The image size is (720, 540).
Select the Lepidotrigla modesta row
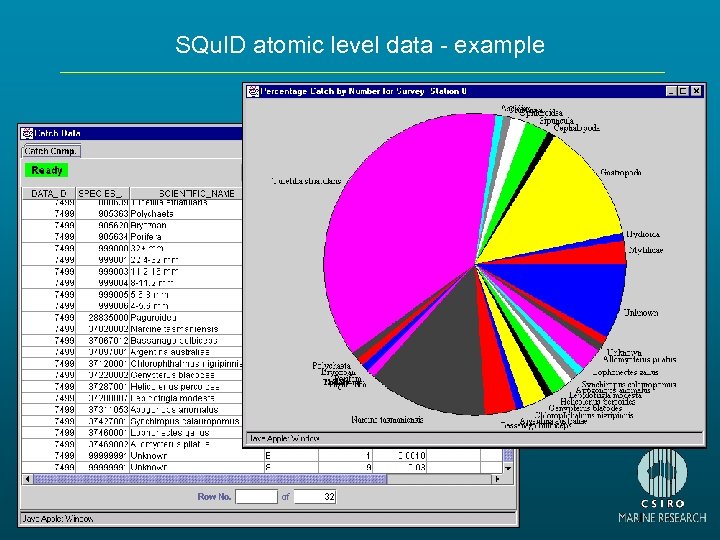tap(132, 398)
